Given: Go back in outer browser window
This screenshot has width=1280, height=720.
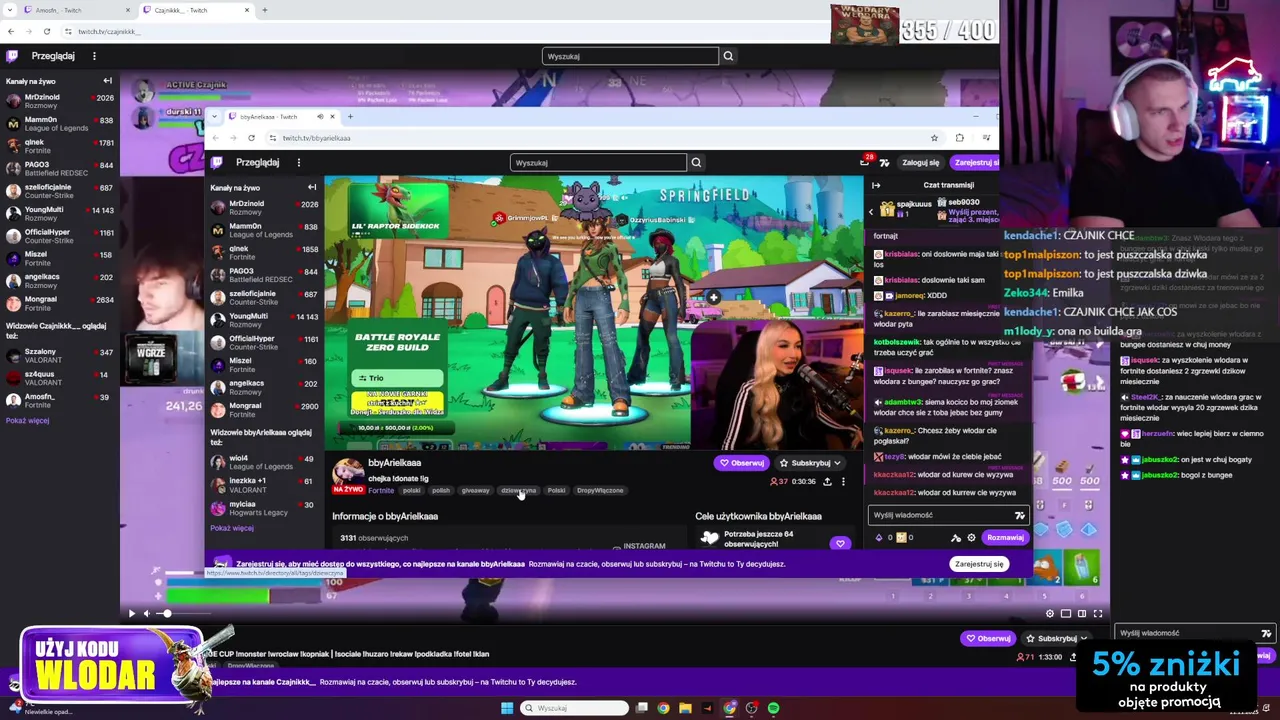Looking at the screenshot, I should [11, 31].
